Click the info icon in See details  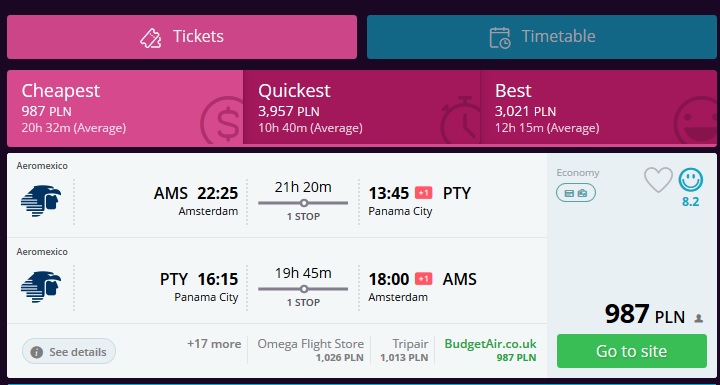[36, 352]
